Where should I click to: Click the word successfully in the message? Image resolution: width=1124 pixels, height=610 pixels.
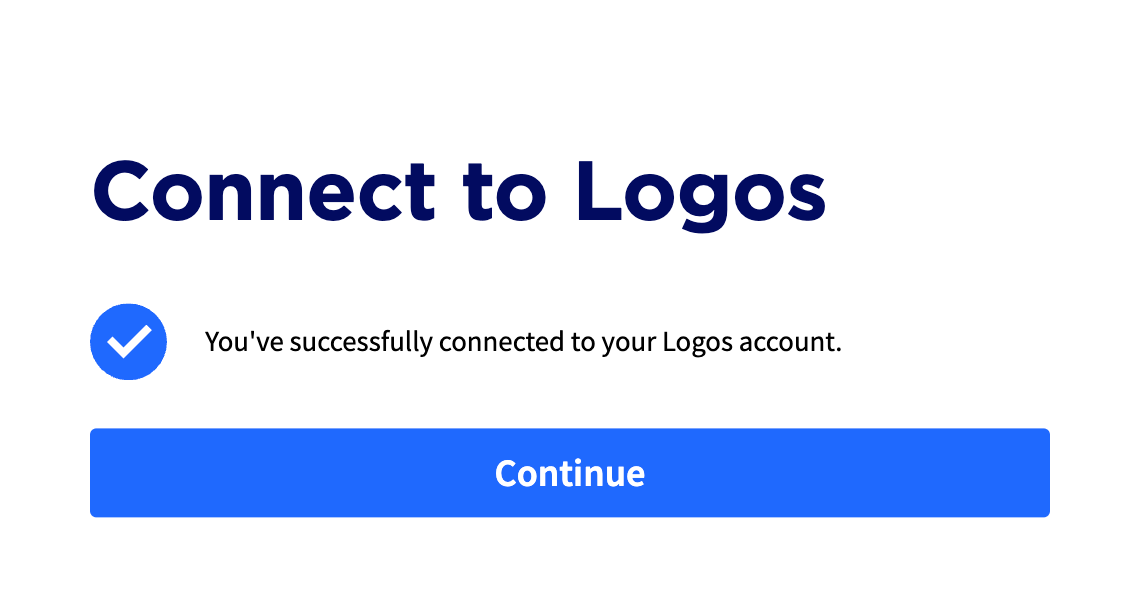361,342
